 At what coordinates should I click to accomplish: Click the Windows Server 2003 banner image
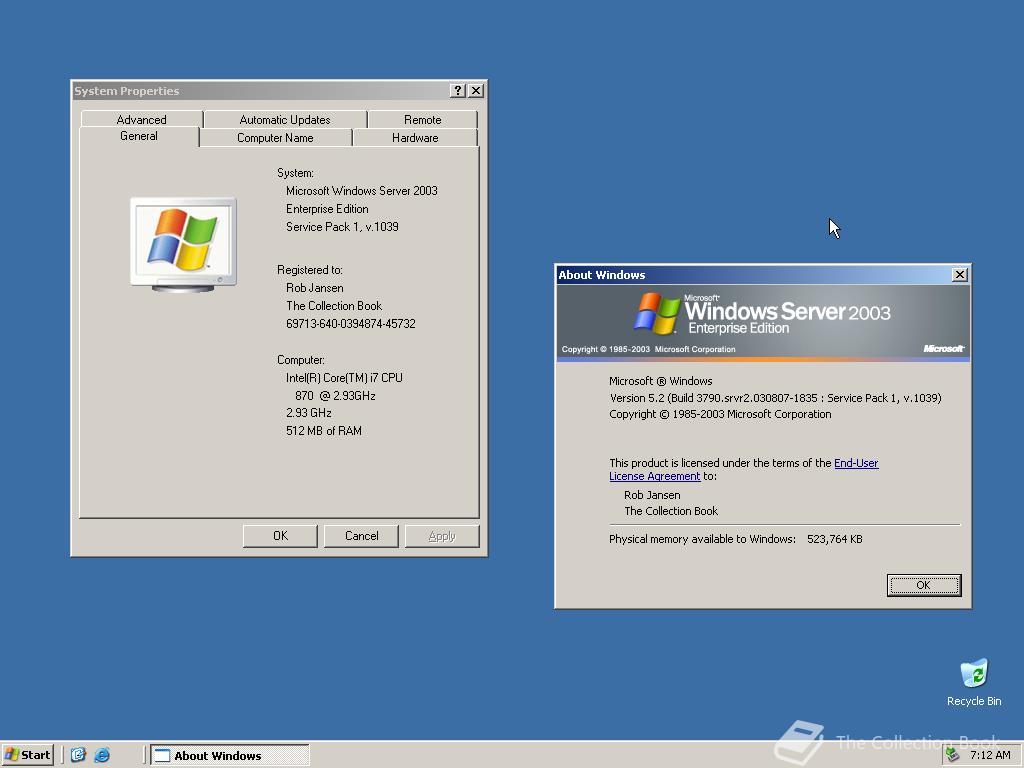pyautogui.click(x=762, y=323)
